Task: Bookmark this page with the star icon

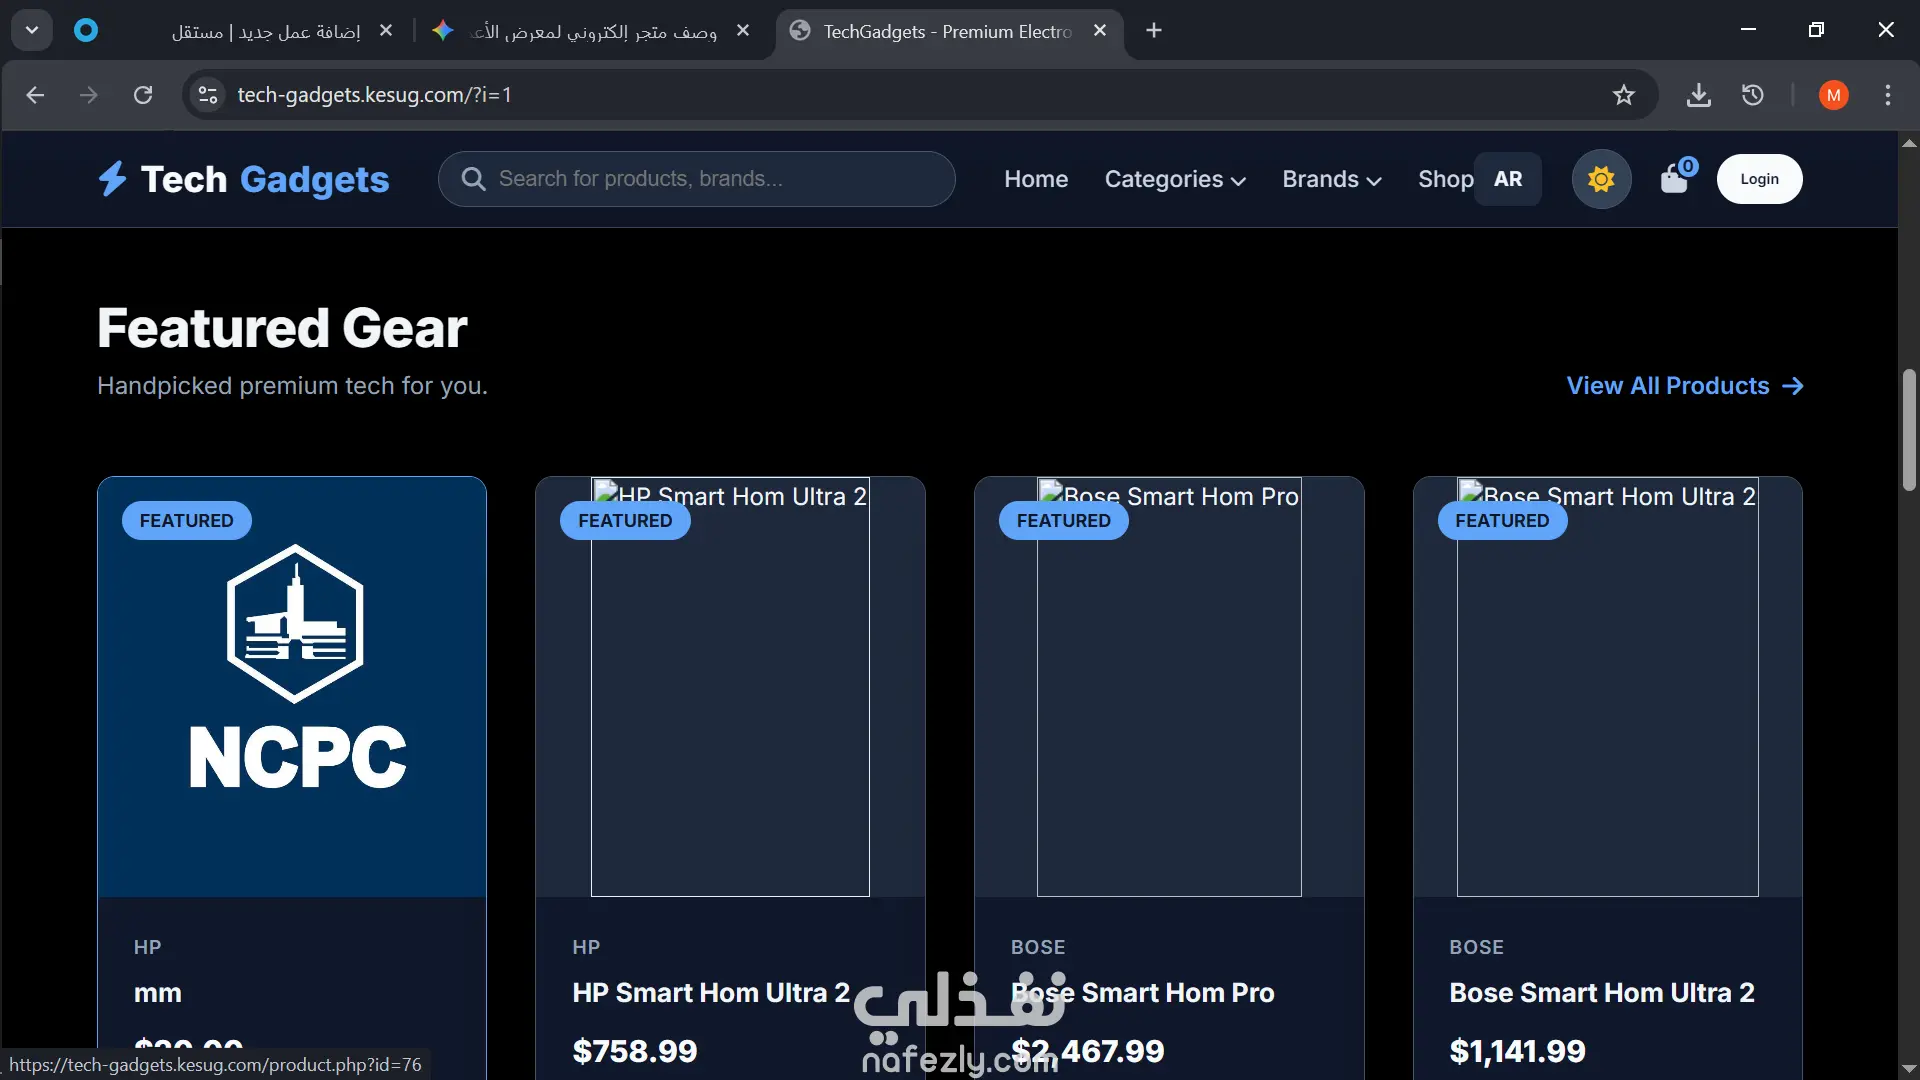Action: coord(1623,95)
